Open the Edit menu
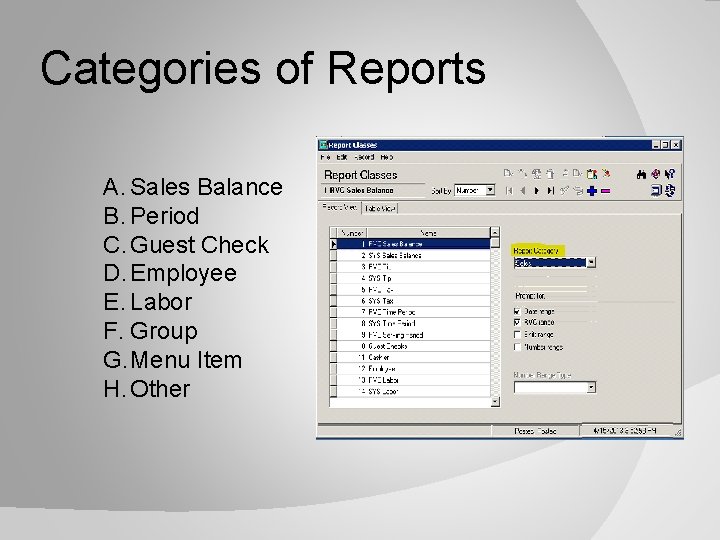 tap(342, 157)
